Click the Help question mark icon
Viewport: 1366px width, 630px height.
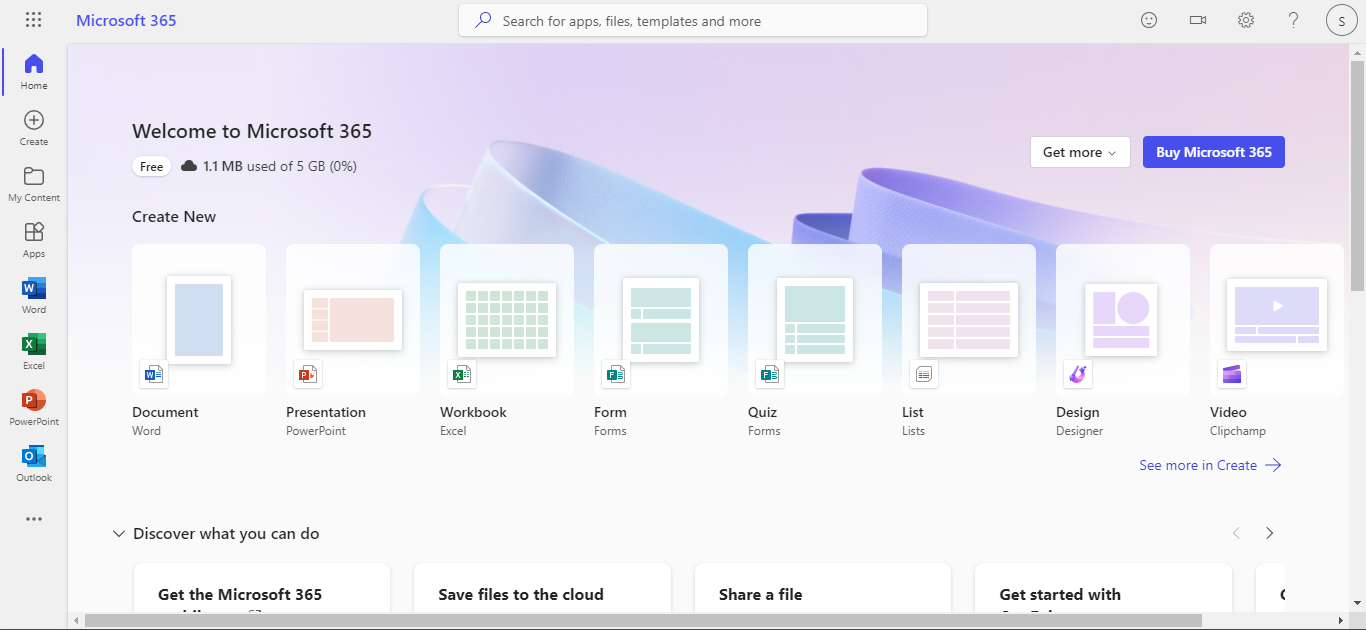point(1293,19)
